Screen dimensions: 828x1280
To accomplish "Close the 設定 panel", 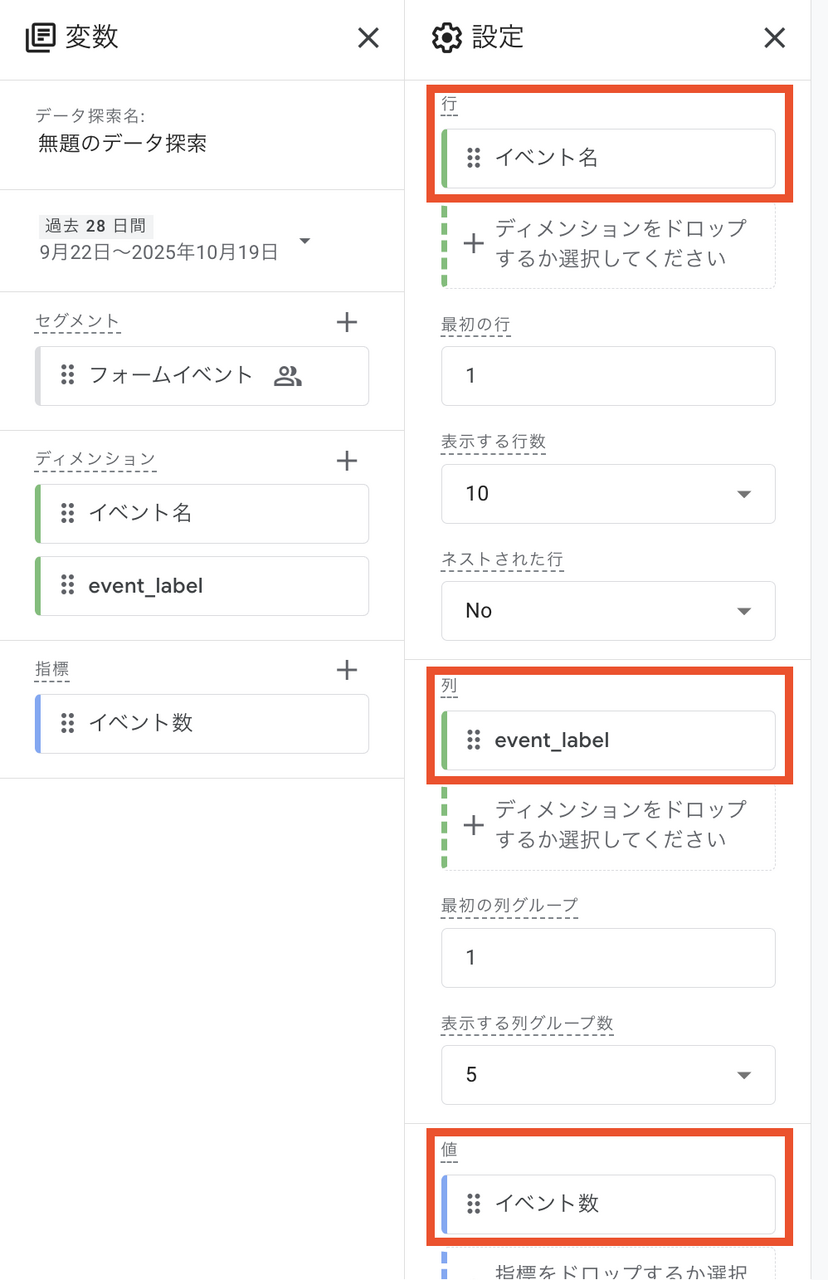I will [774, 38].
